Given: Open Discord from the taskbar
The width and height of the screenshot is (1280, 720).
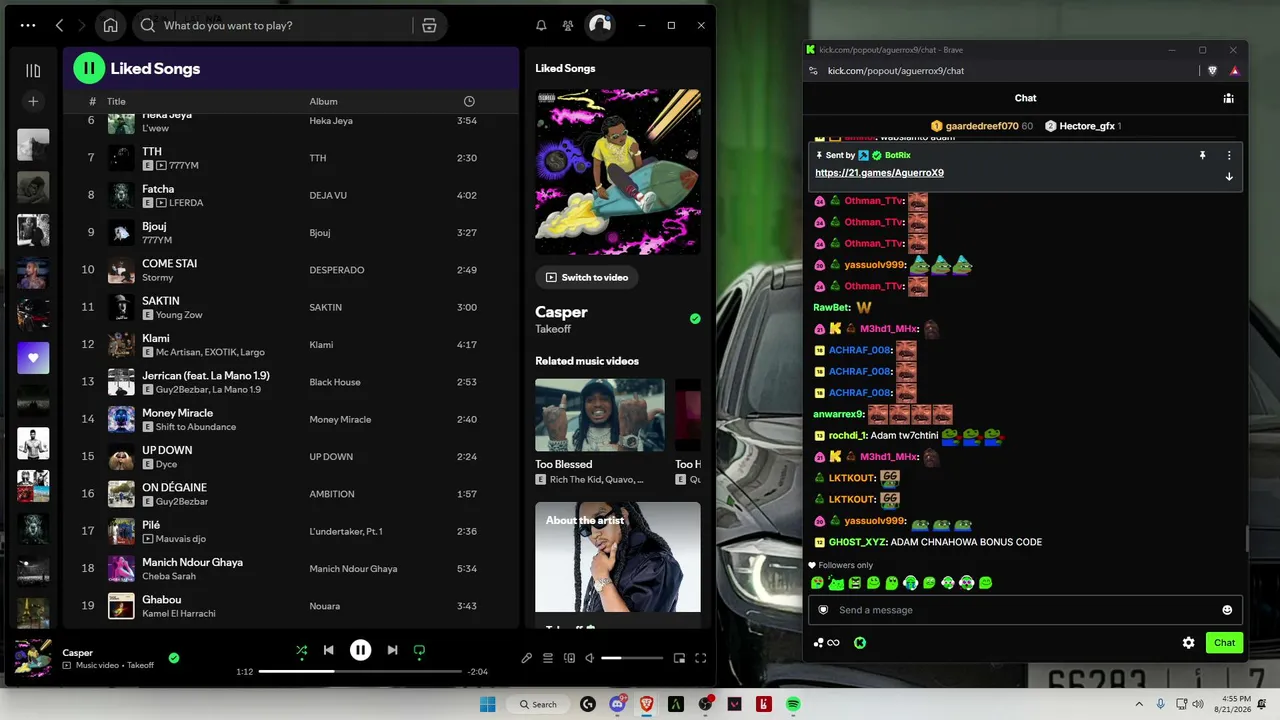Looking at the screenshot, I should [x=617, y=704].
